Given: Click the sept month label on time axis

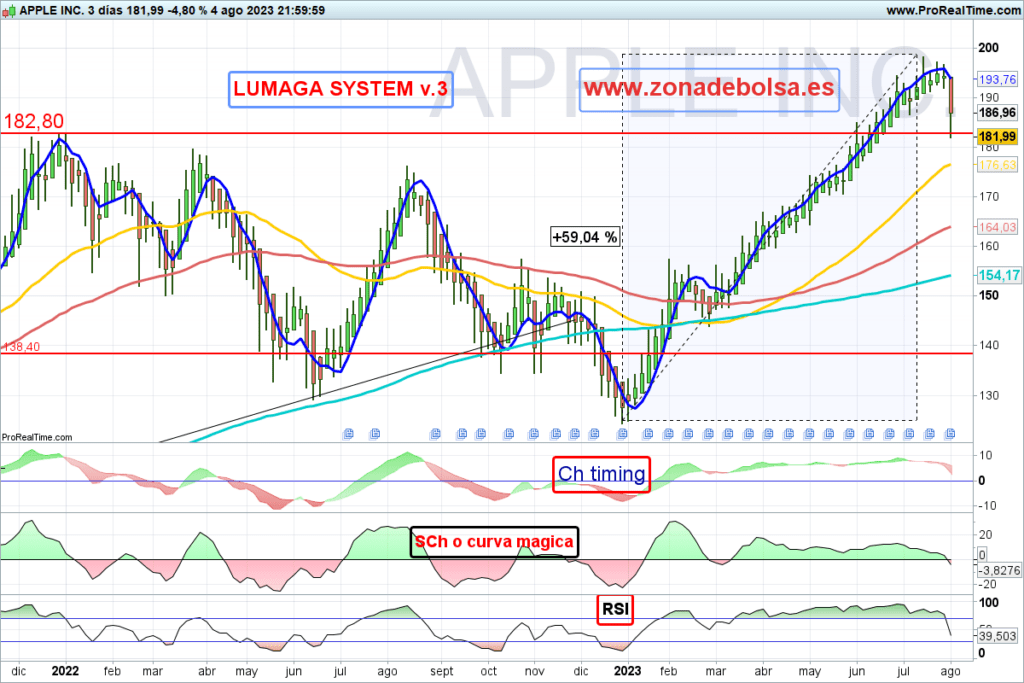Looking at the screenshot, I should click(441, 671).
